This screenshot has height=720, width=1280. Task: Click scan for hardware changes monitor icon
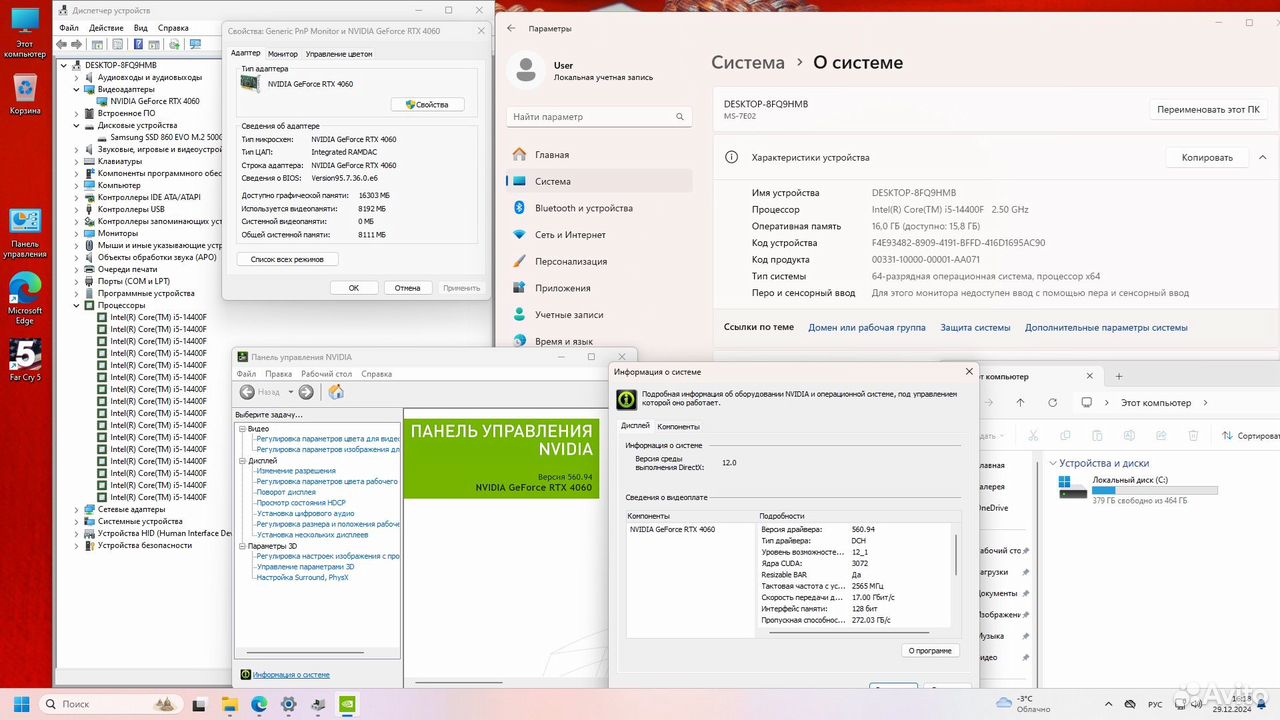click(195, 44)
